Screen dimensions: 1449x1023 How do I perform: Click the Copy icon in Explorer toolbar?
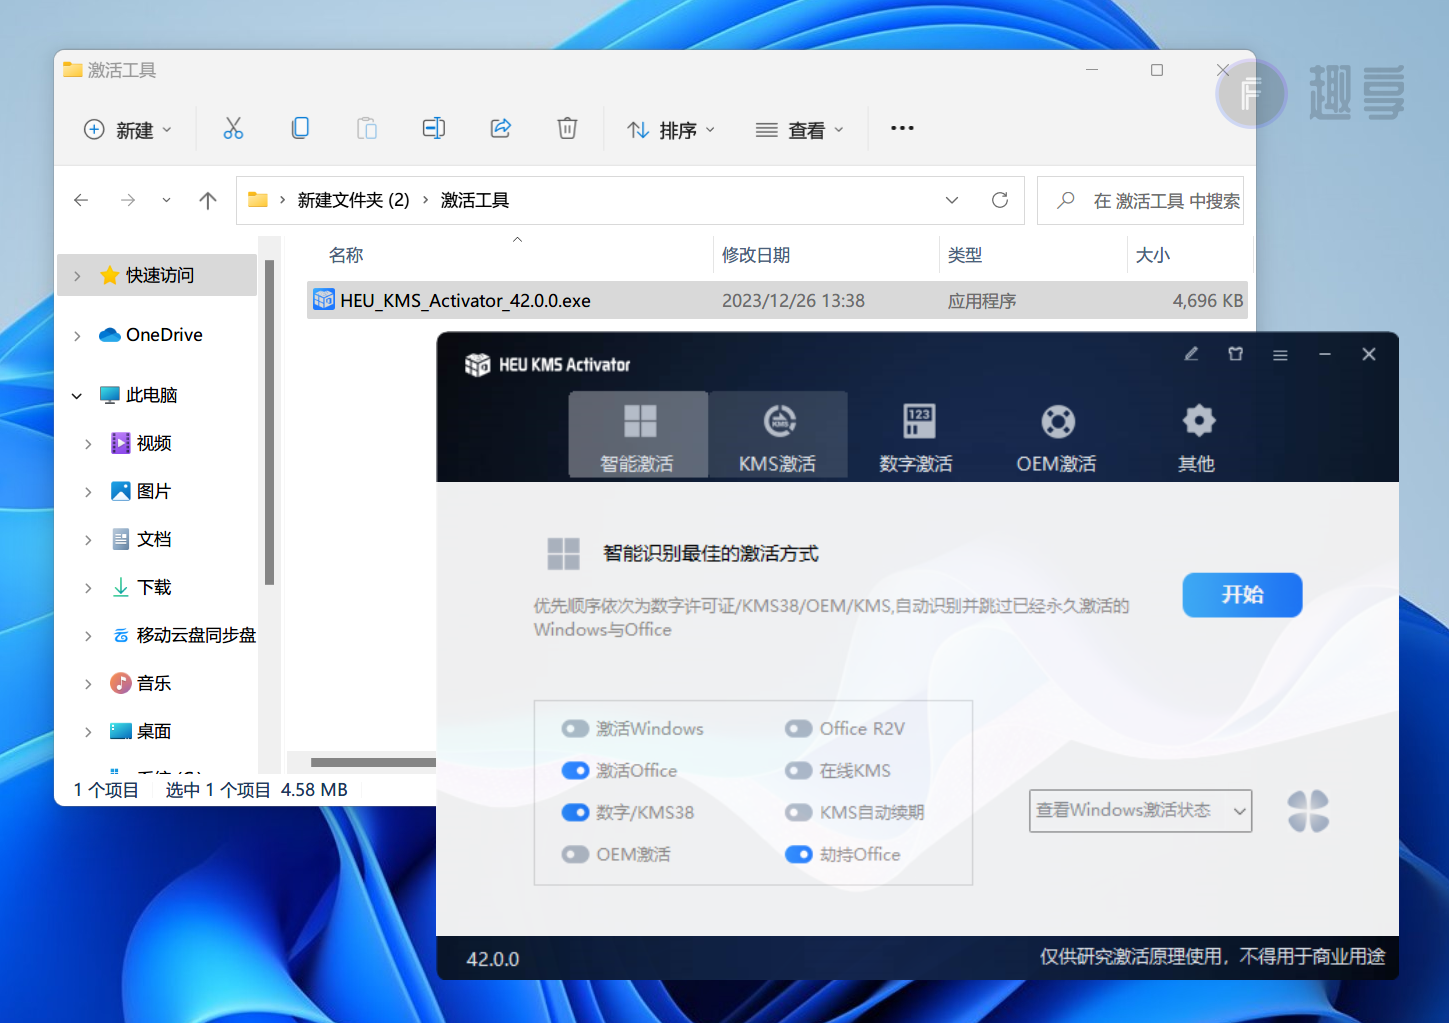[300, 128]
